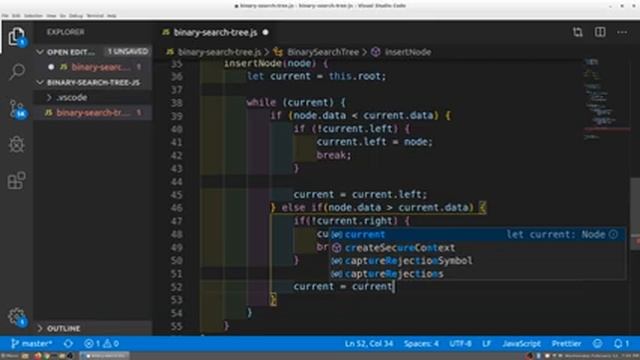The image size is (640, 360).
Task: Click unsaved dot on binary-search-tree.js tab
Action: point(265,32)
